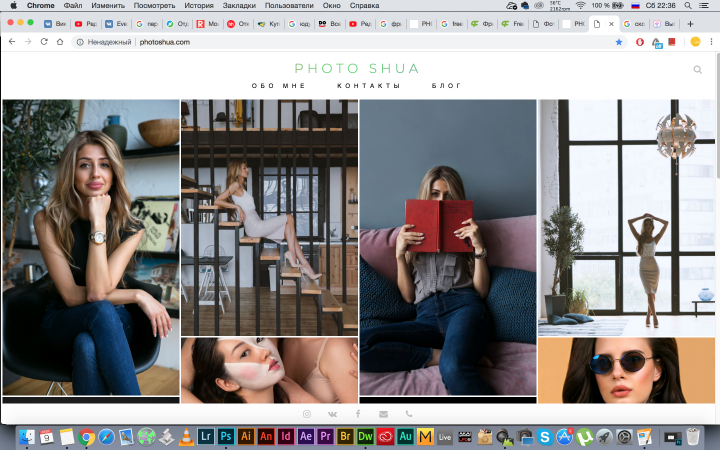The width and height of the screenshot is (720, 450).
Task: Open the Wi-Fi status menu
Action: tap(580, 6)
